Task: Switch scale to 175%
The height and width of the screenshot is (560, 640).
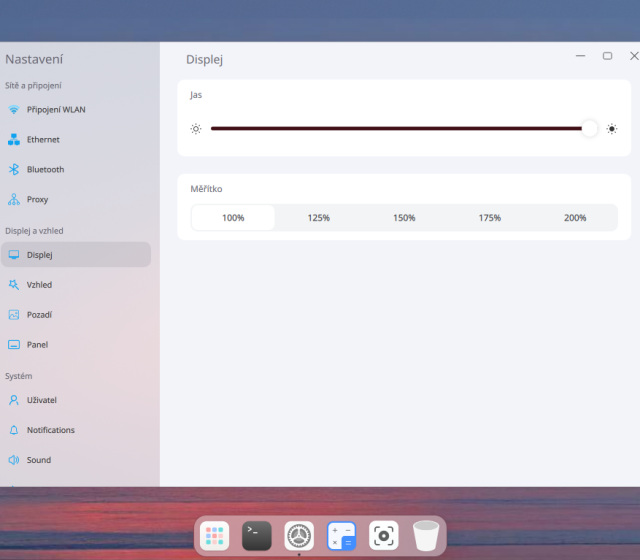Action: pos(490,218)
